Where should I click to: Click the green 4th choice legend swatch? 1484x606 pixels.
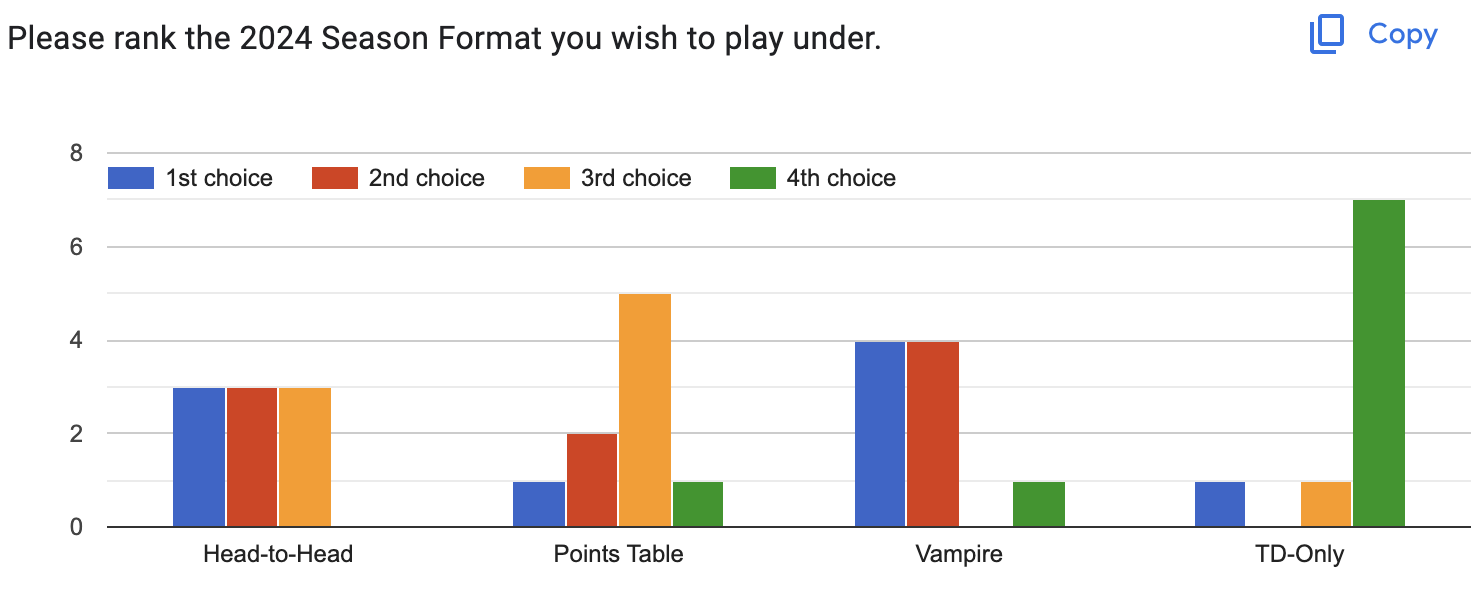point(753,178)
